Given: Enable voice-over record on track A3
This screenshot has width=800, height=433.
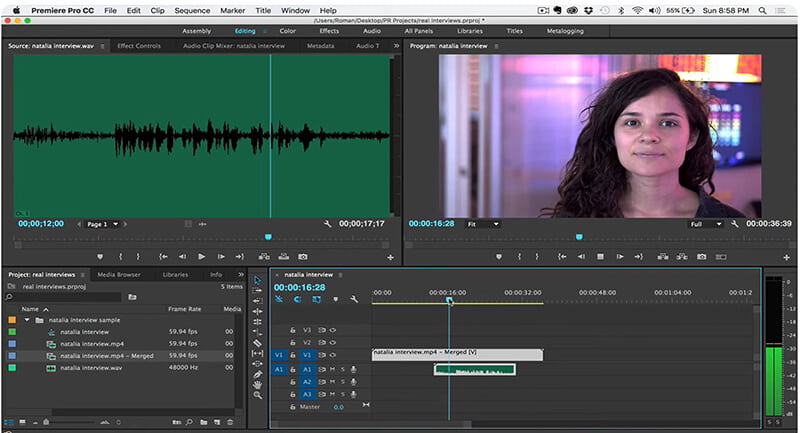Looking at the screenshot, I should click(353, 394).
